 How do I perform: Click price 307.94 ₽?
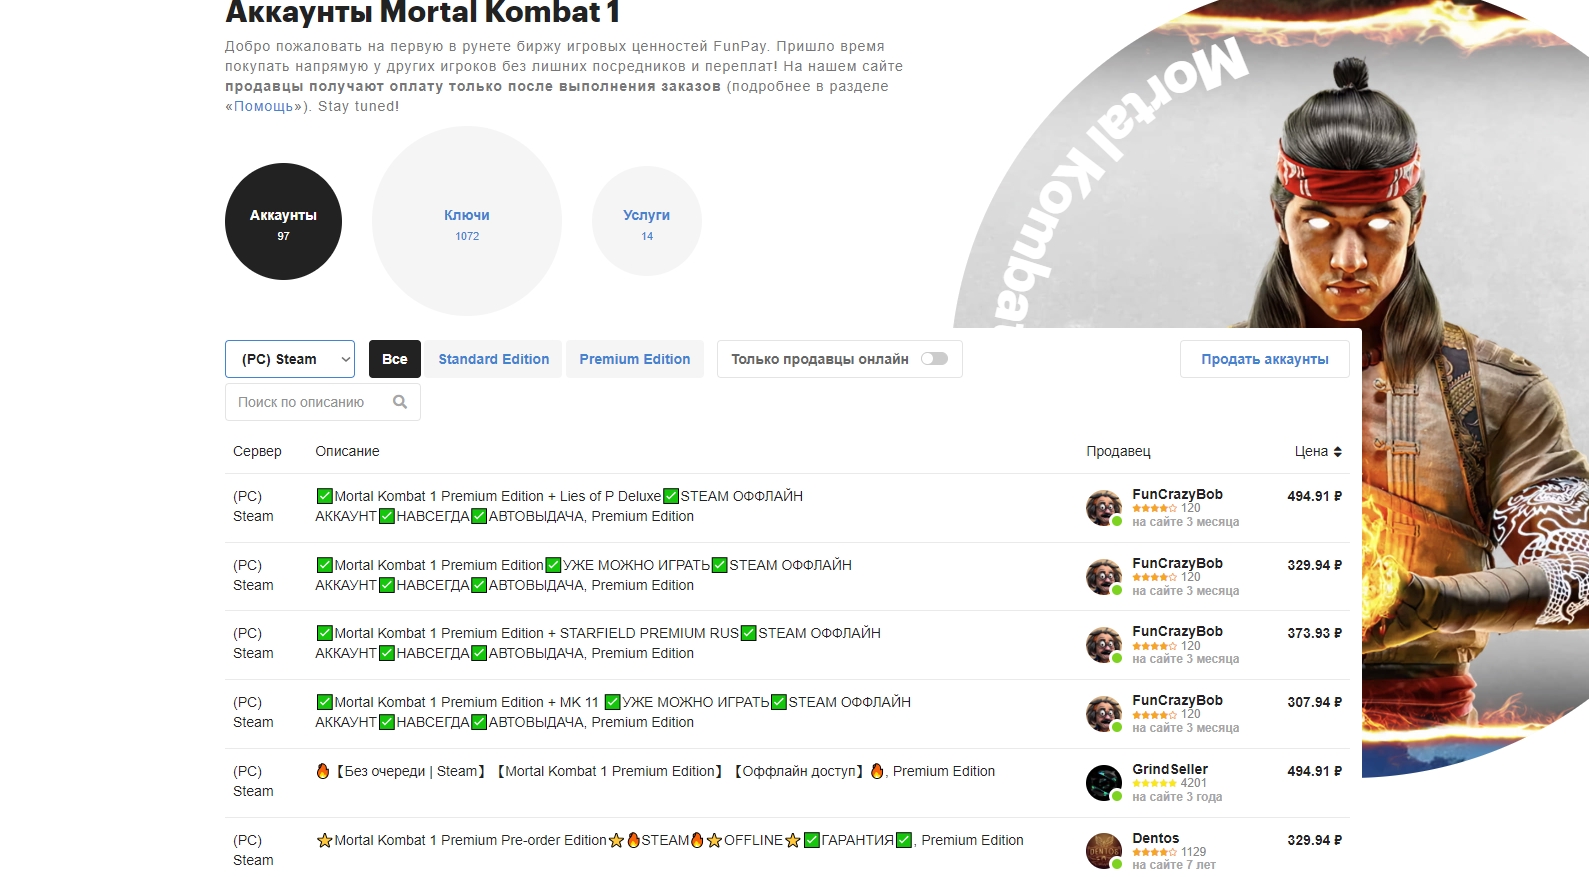click(1314, 702)
